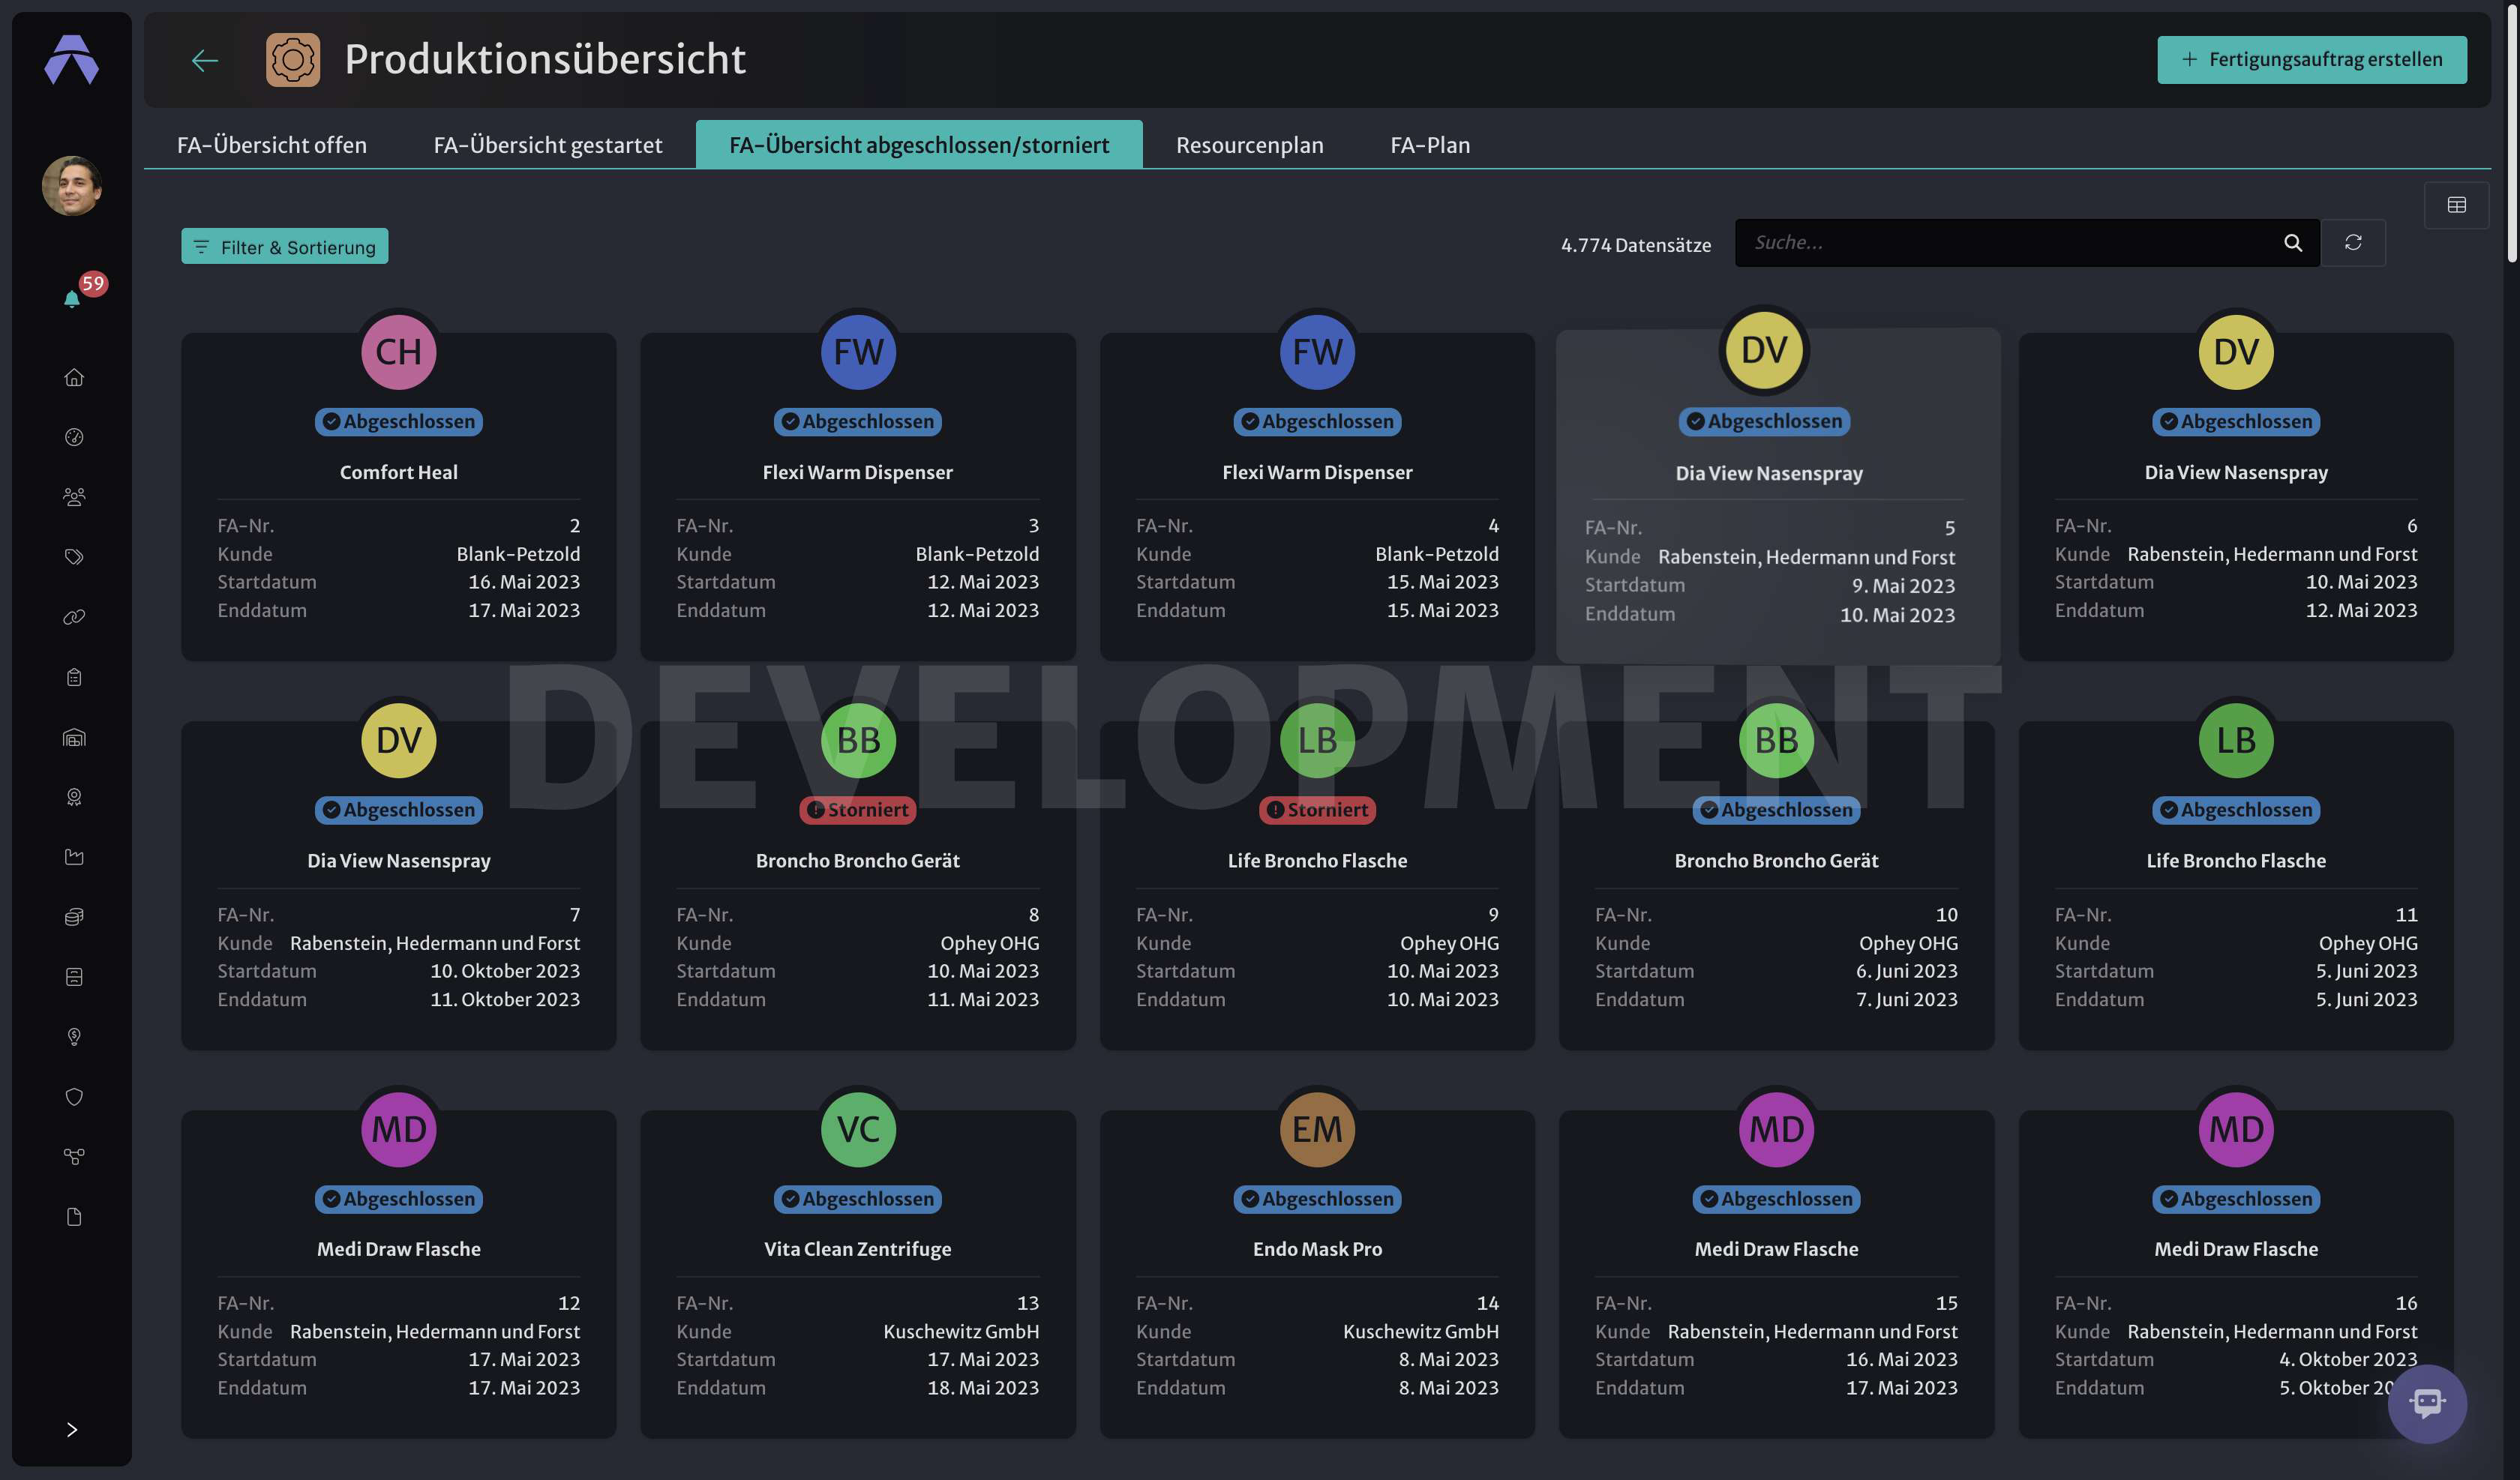Click the EM avatar on Endo Mask Pro card
This screenshot has height=1480, width=2520.
pyautogui.click(x=1317, y=1129)
